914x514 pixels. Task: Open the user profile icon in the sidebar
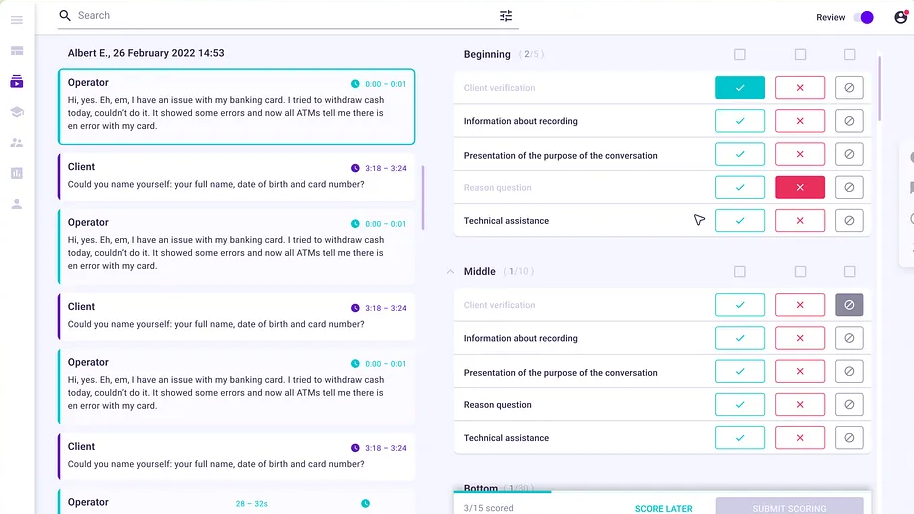tap(17, 204)
